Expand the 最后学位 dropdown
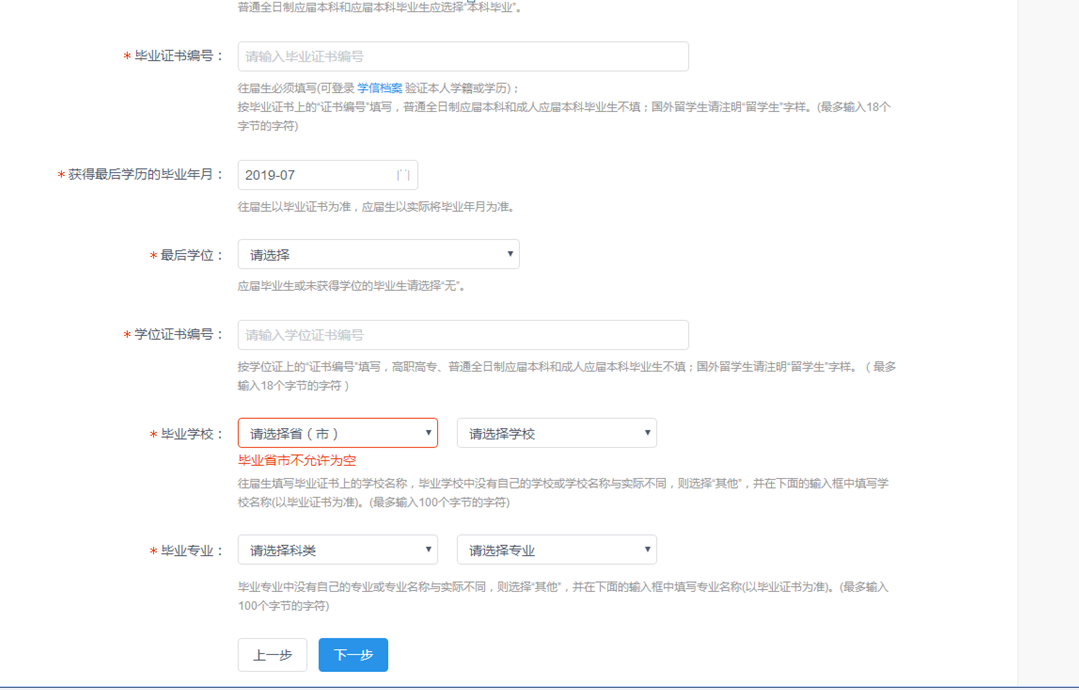The height and width of the screenshot is (690, 1079). [378, 255]
